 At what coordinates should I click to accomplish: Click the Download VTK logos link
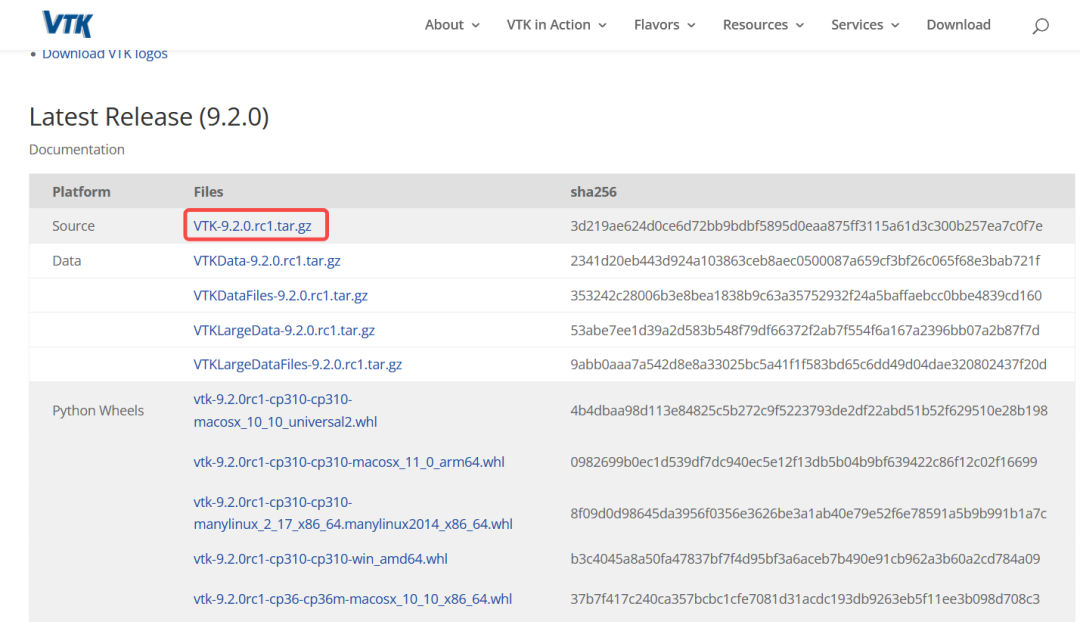click(104, 53)
